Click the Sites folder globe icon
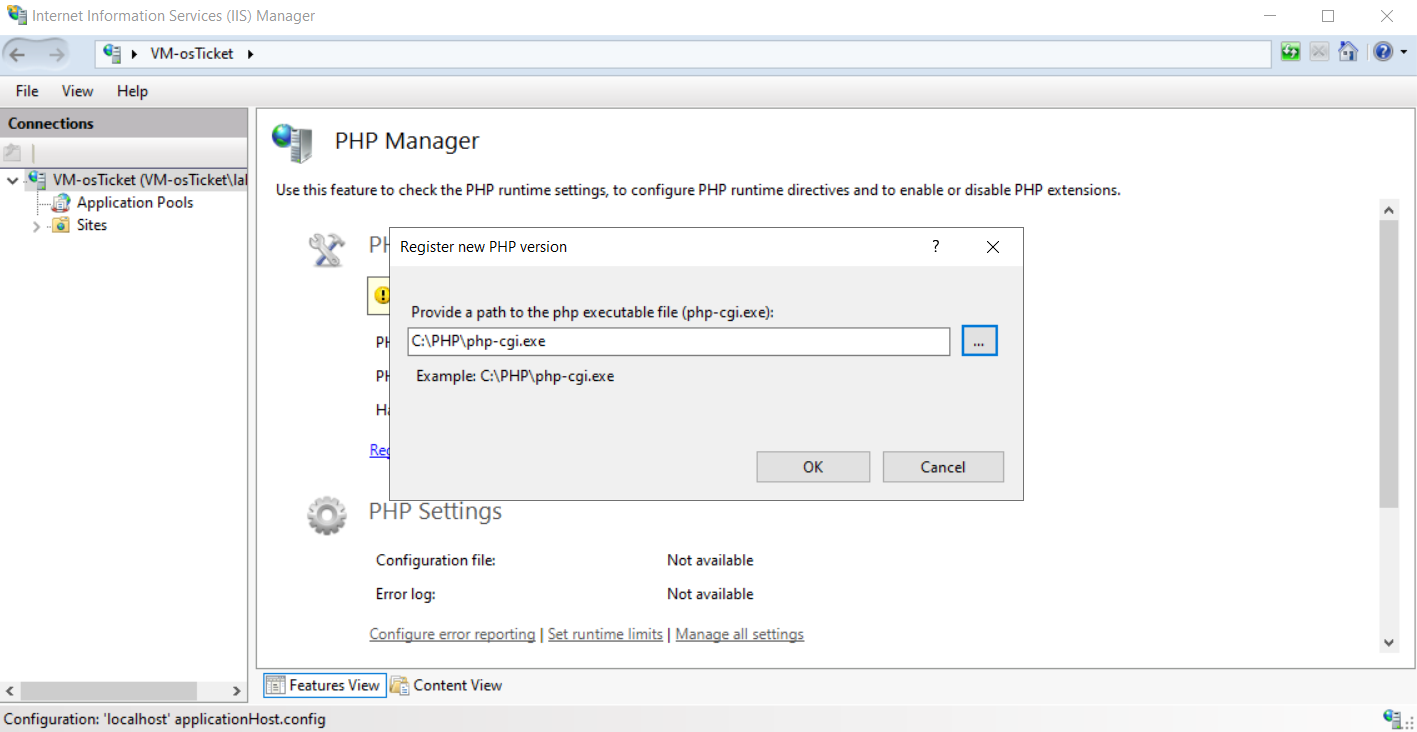The height and width of the screenshot is (732, 1417). pyautogui.click(x=61, y=225)
